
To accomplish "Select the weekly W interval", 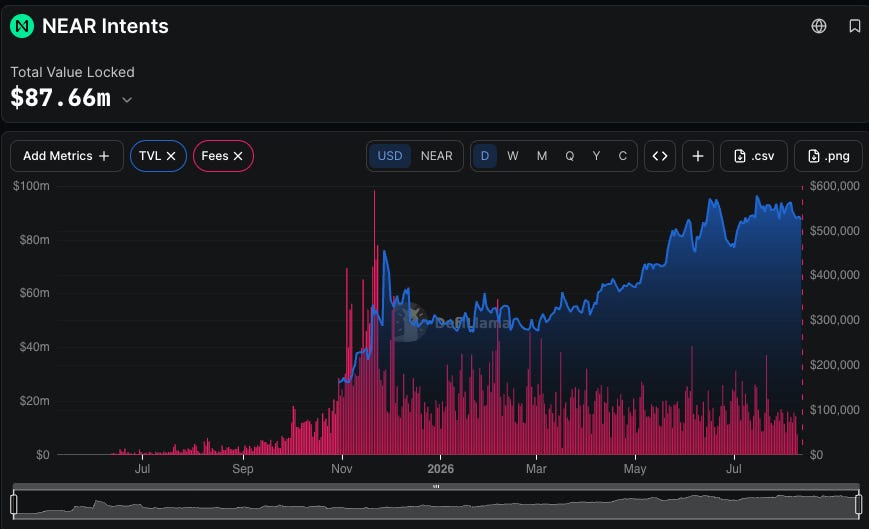I will pos(513,156).
